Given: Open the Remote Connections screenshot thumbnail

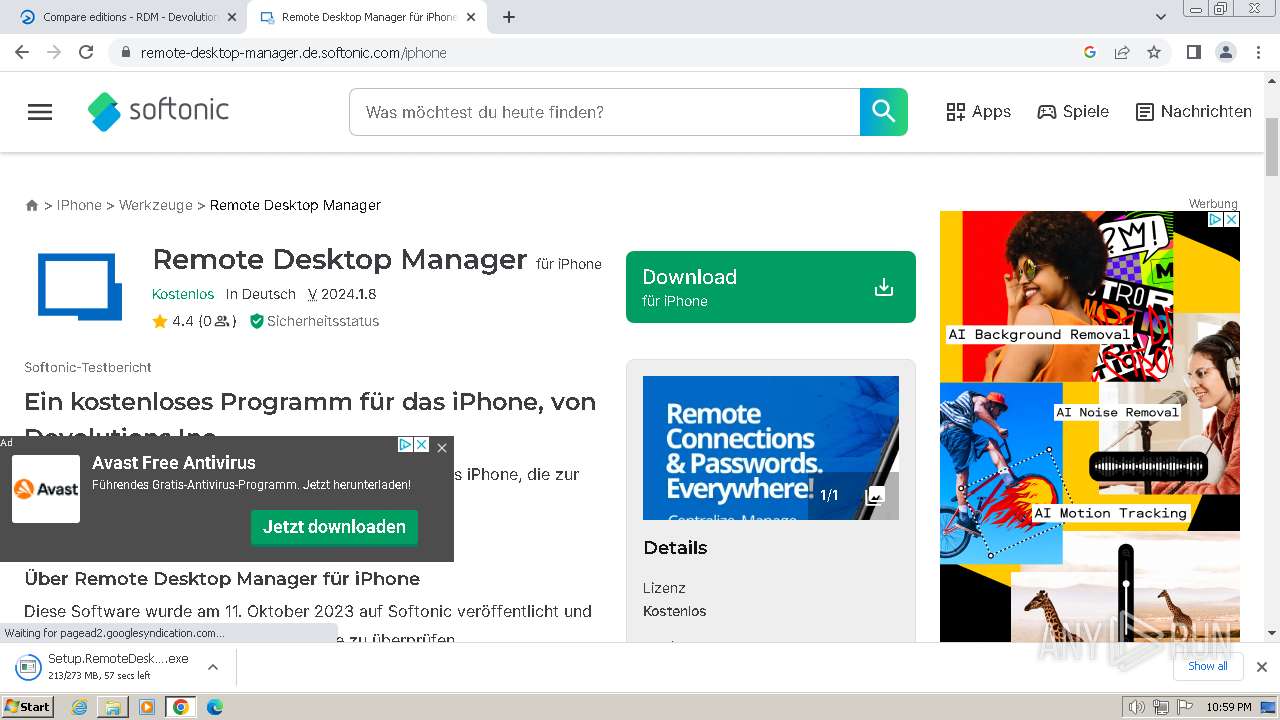Looking at the screenshot, I should (770, 448).
